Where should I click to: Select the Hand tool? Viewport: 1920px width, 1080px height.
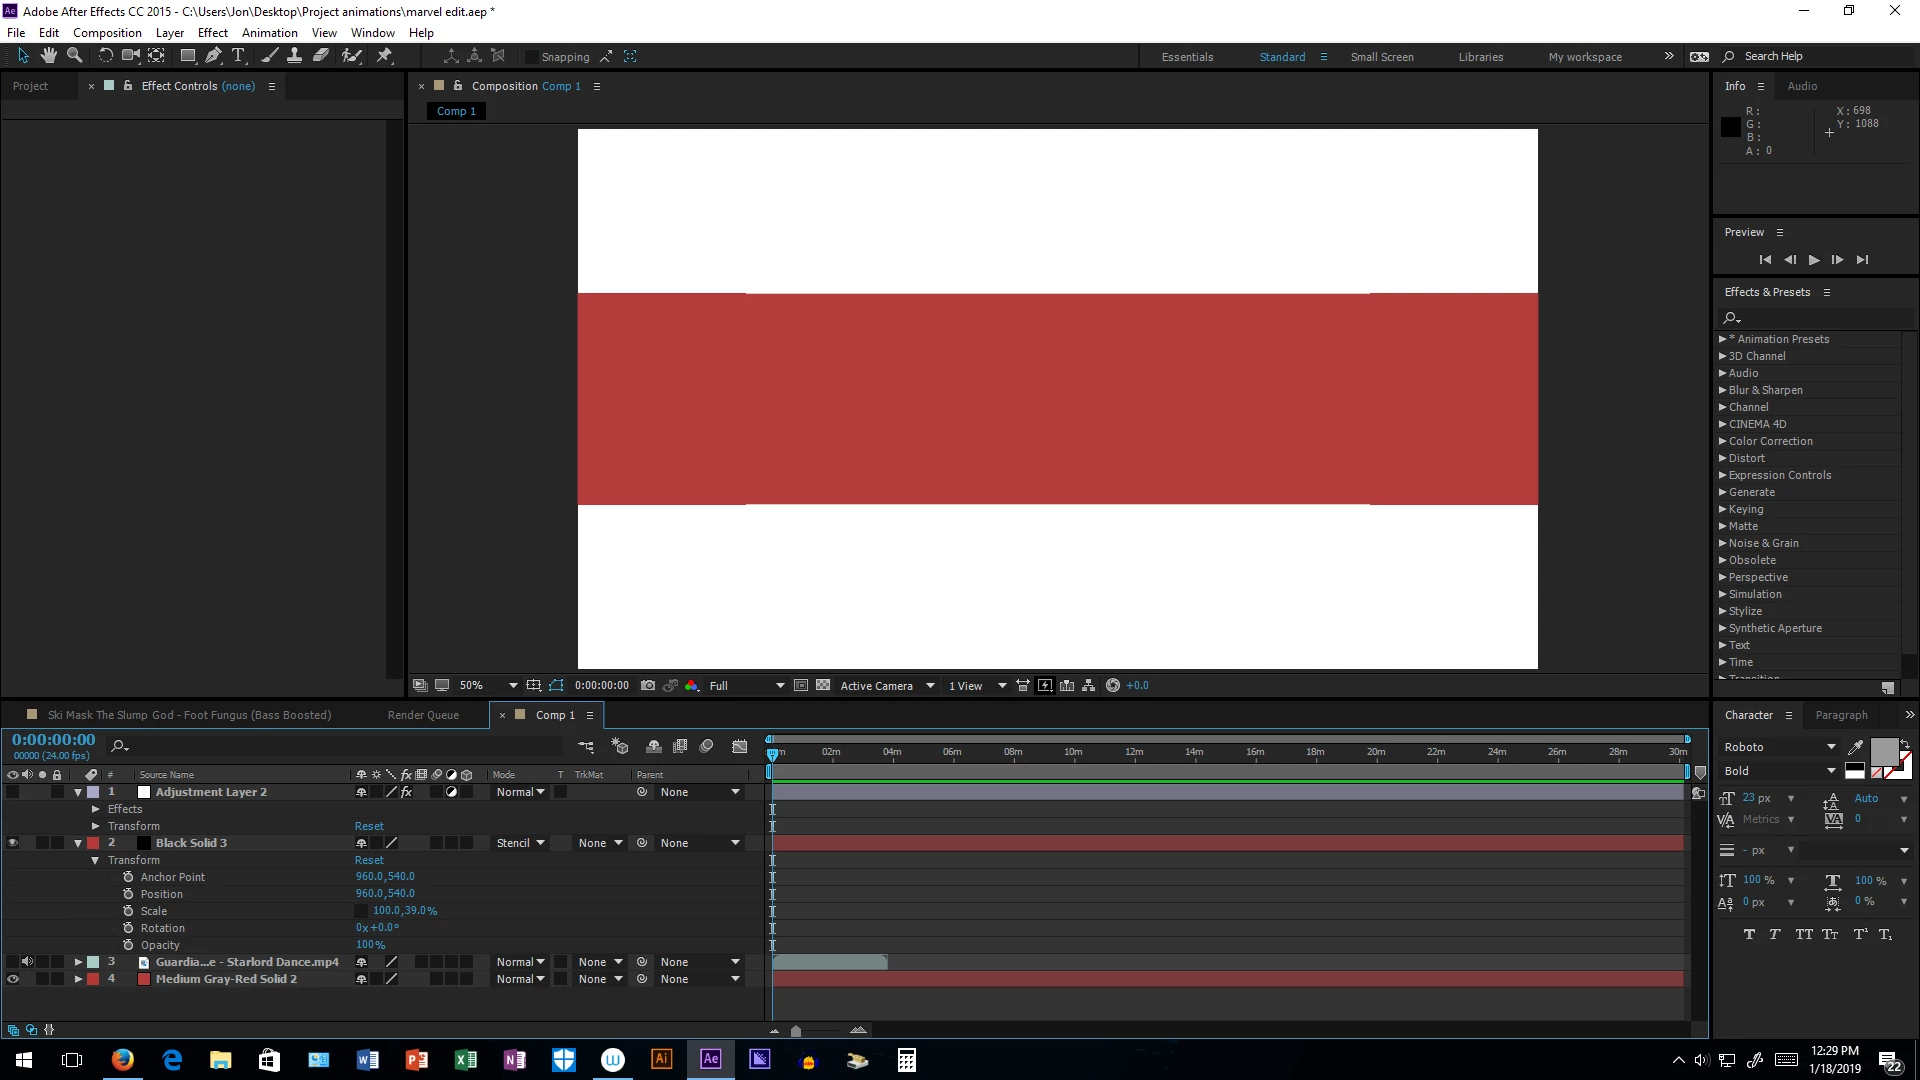pos(48,56)
